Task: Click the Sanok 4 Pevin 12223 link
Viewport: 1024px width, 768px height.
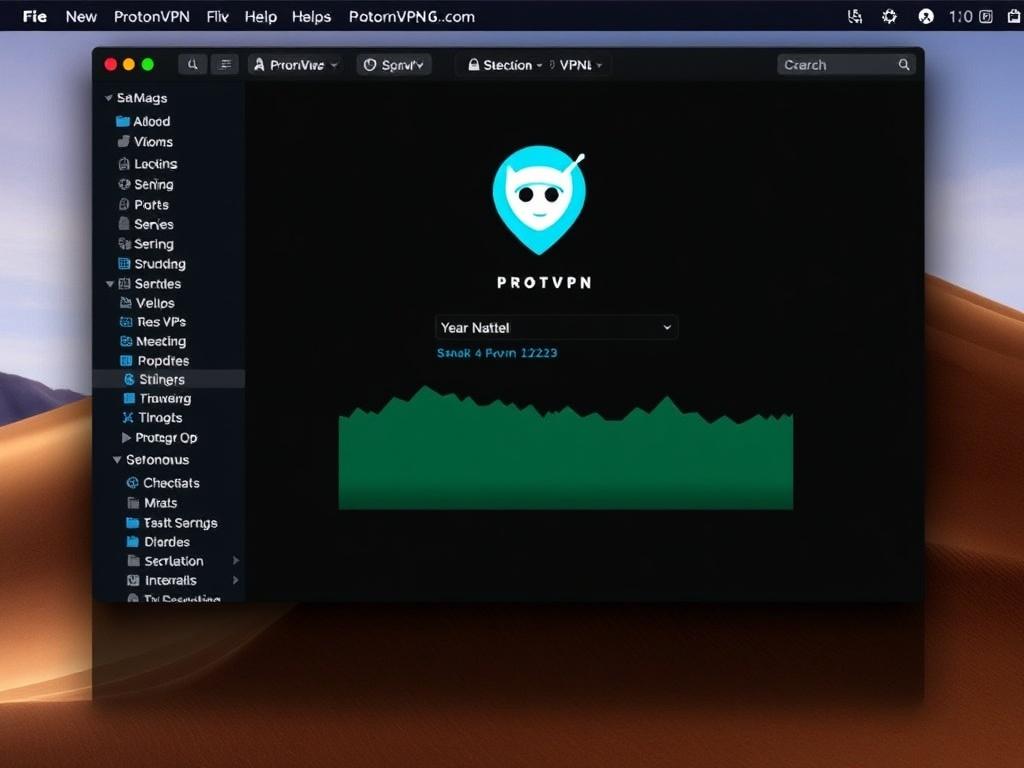Action: [x=497, y=353]
